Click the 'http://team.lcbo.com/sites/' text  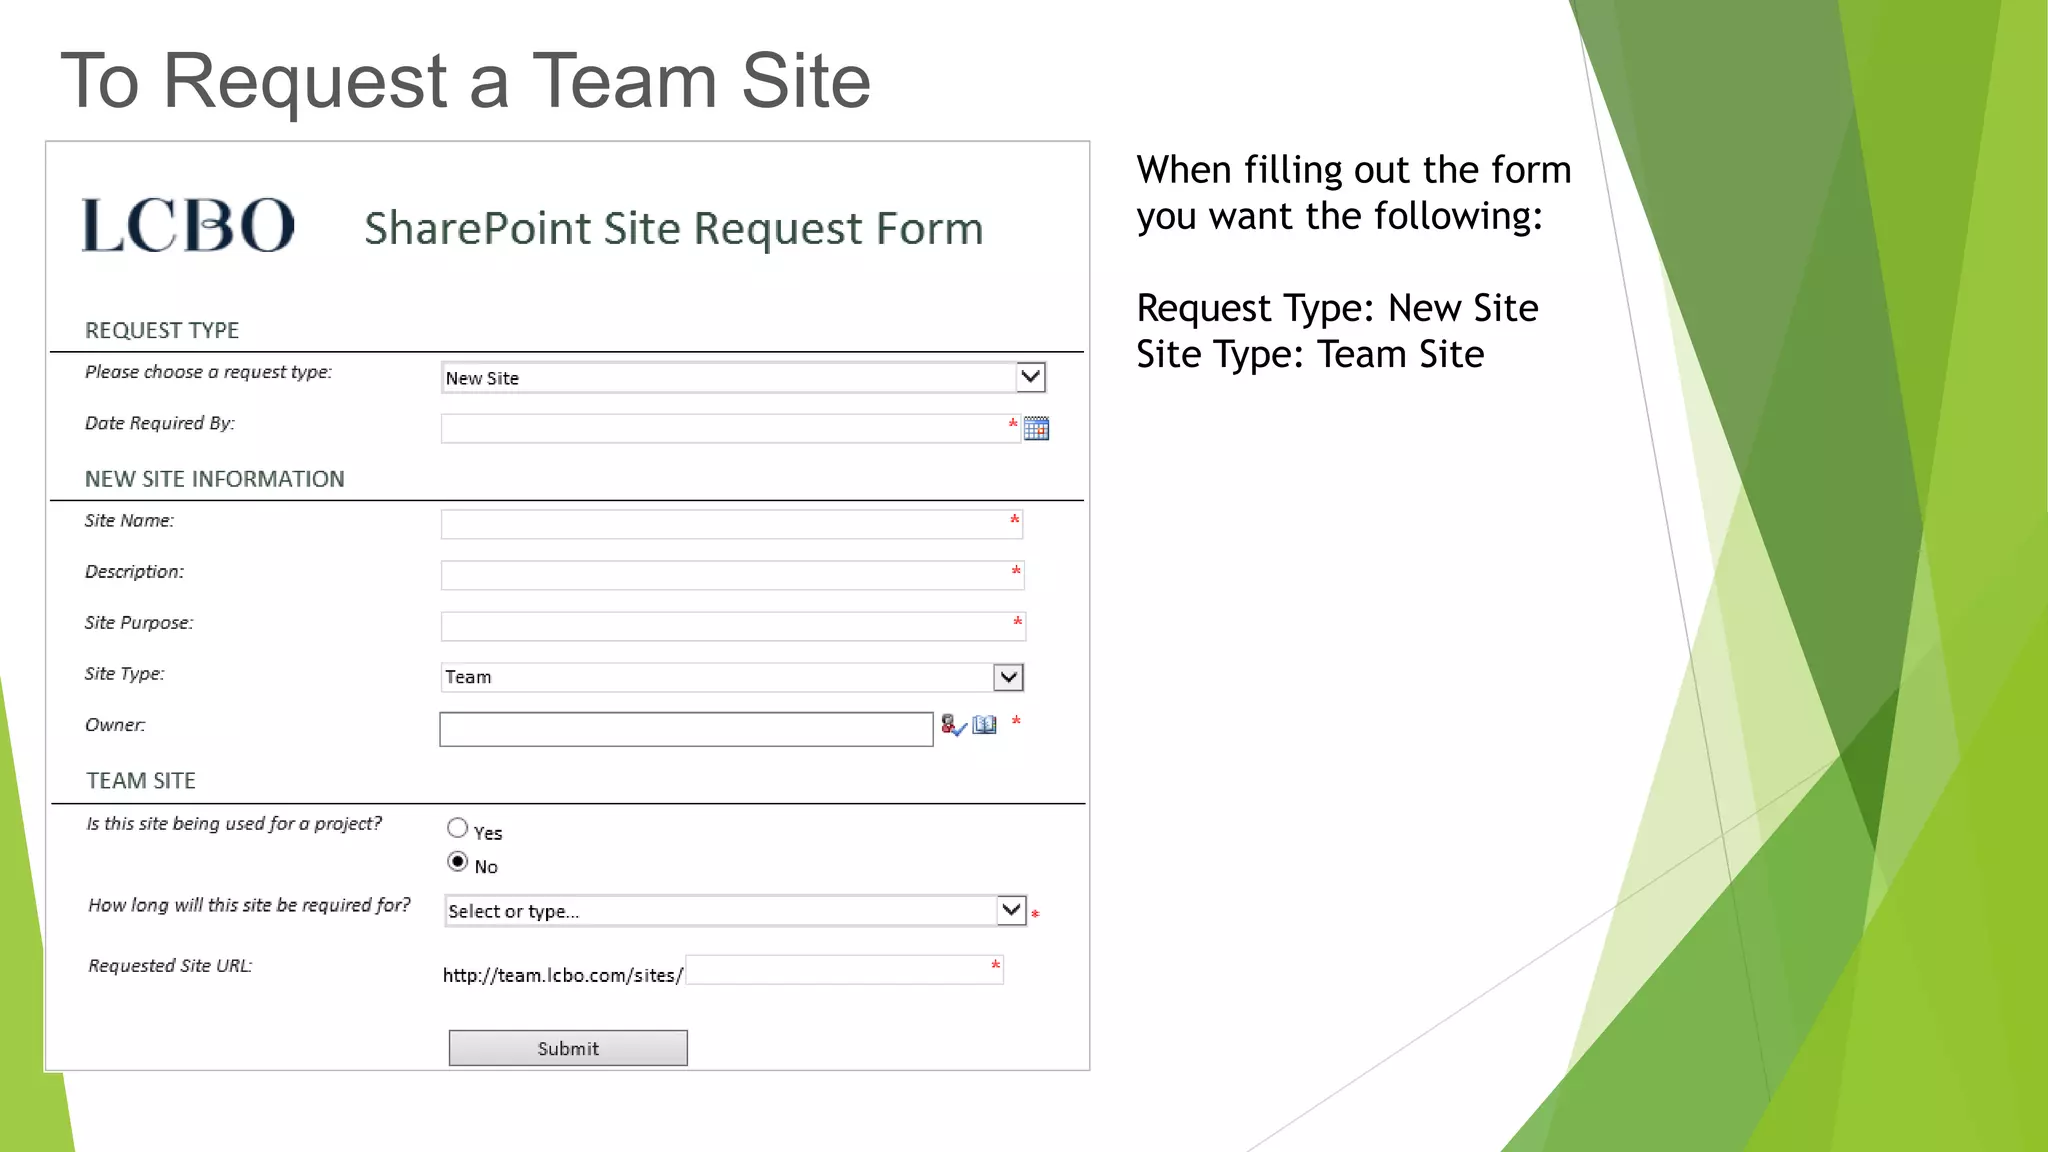[x=563, y=975]
